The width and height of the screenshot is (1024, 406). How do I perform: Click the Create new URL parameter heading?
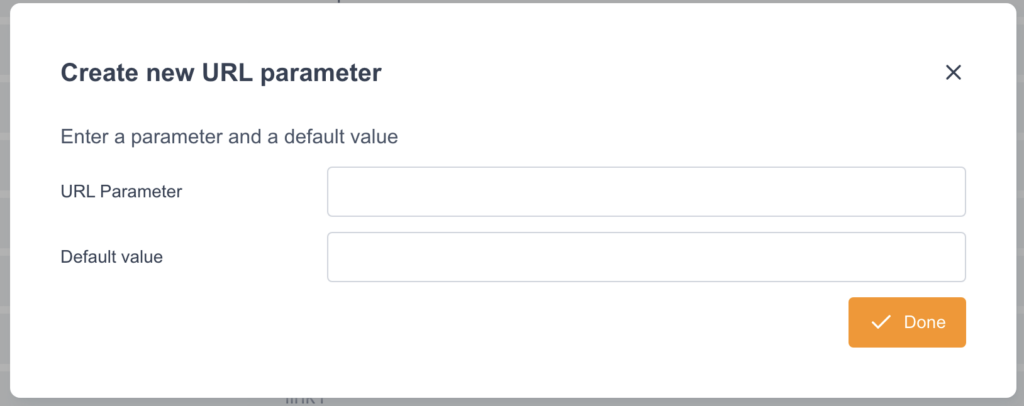(221, 73)
